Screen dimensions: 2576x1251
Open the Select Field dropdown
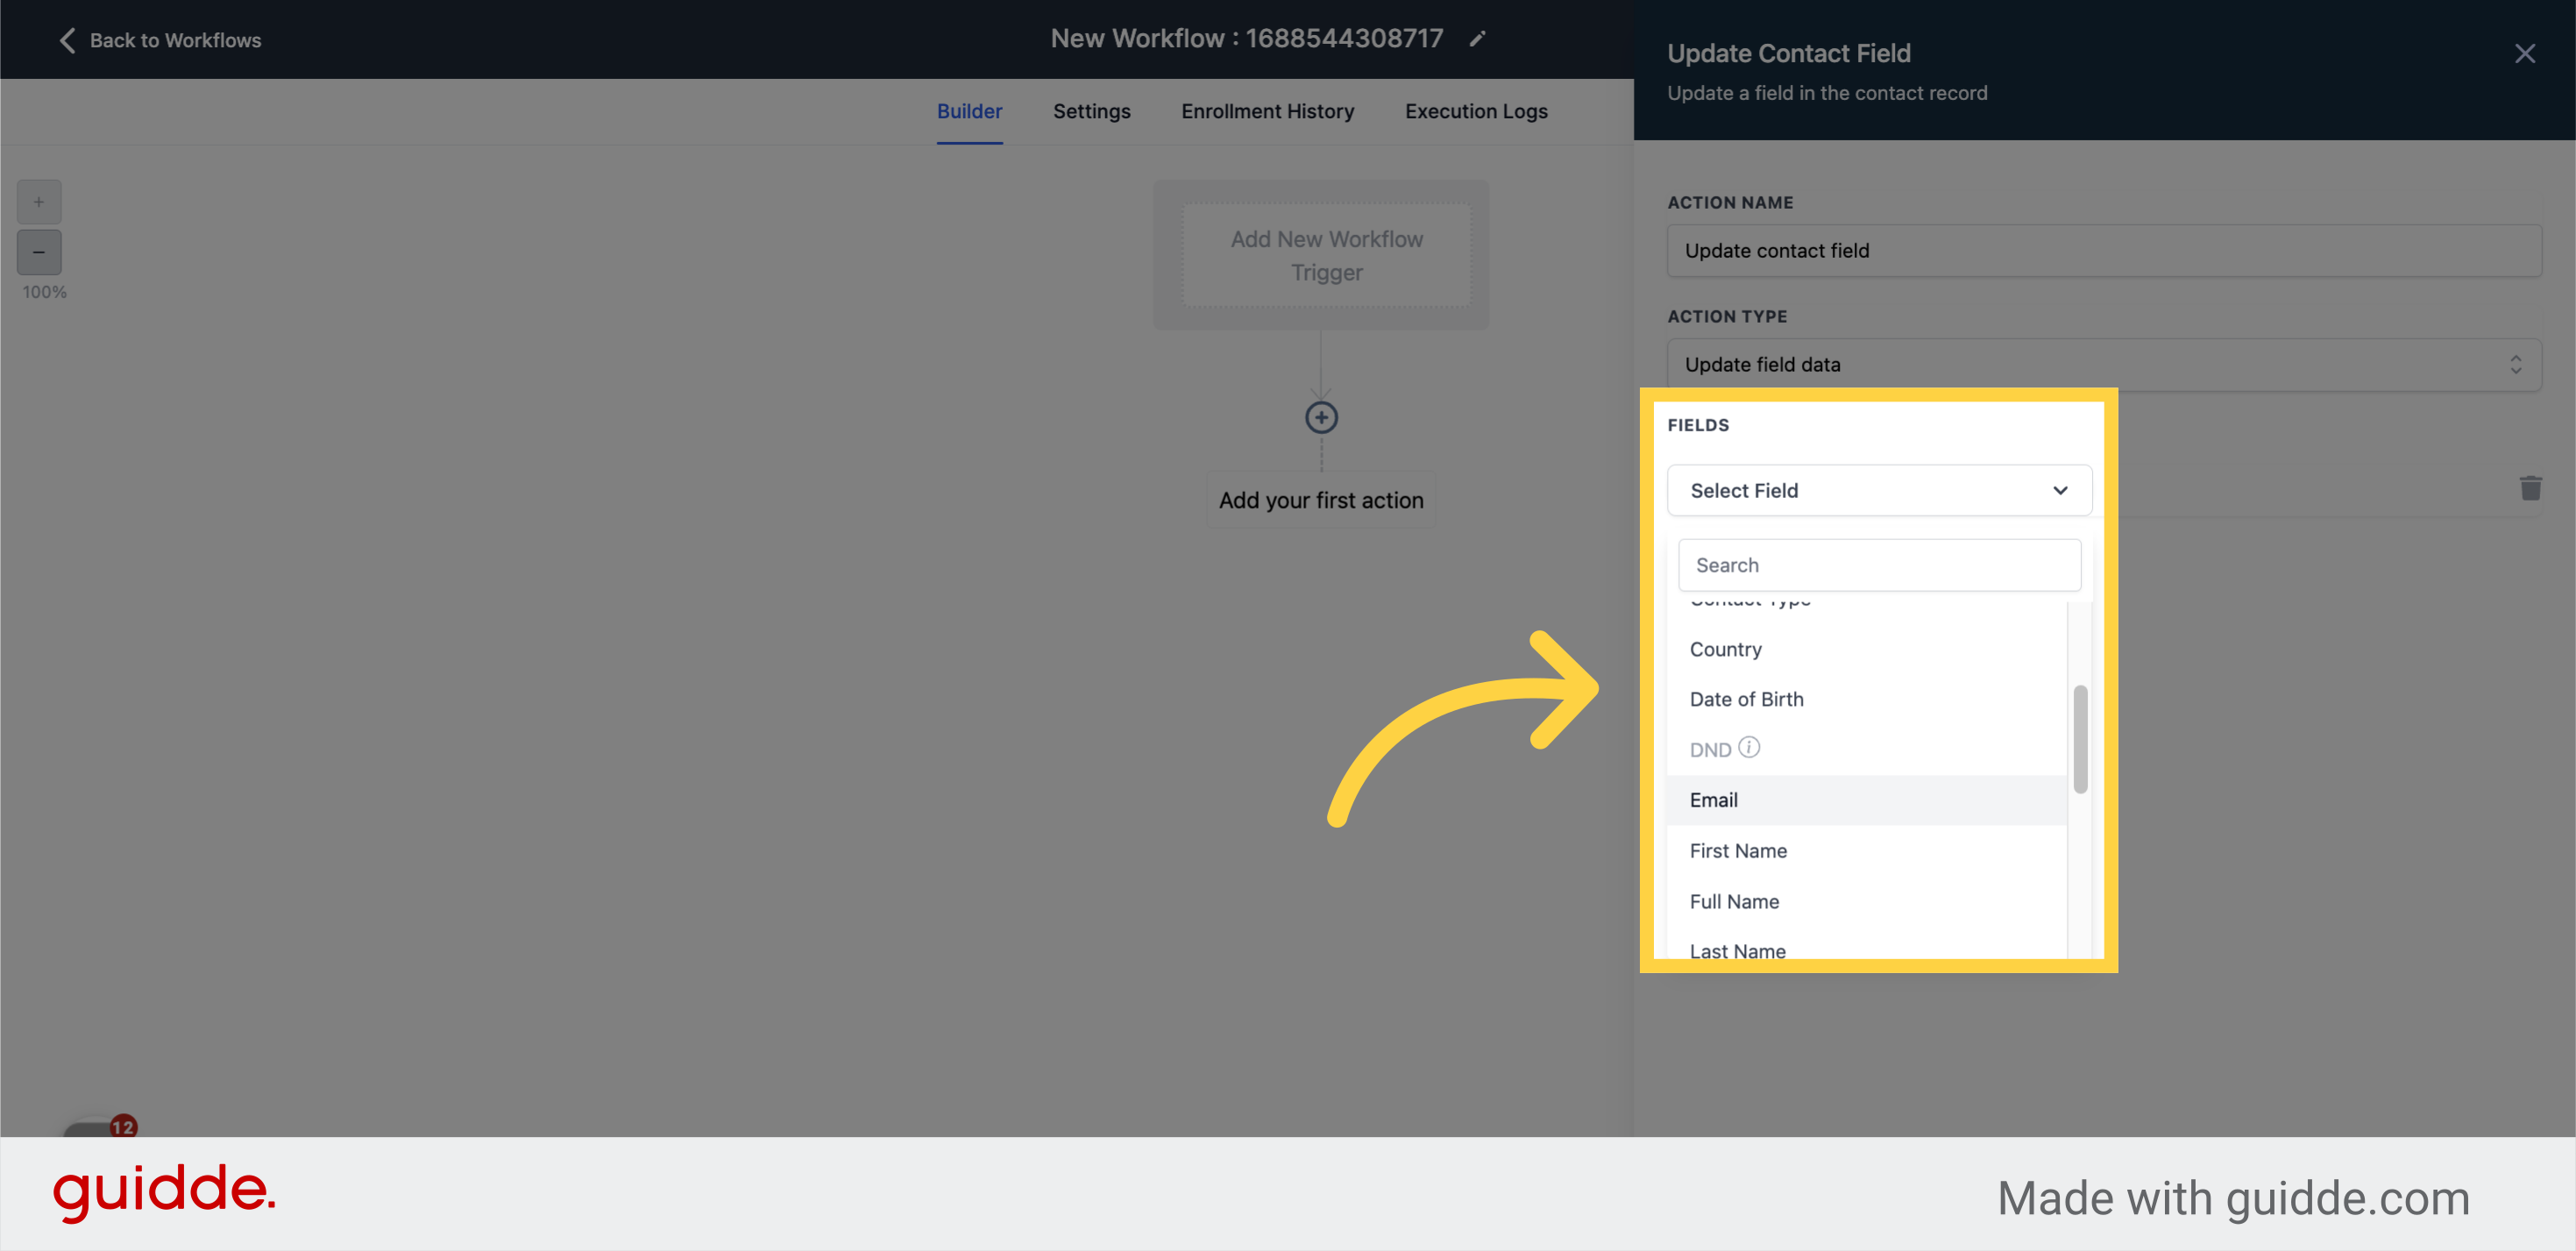tap(1879, 490)
